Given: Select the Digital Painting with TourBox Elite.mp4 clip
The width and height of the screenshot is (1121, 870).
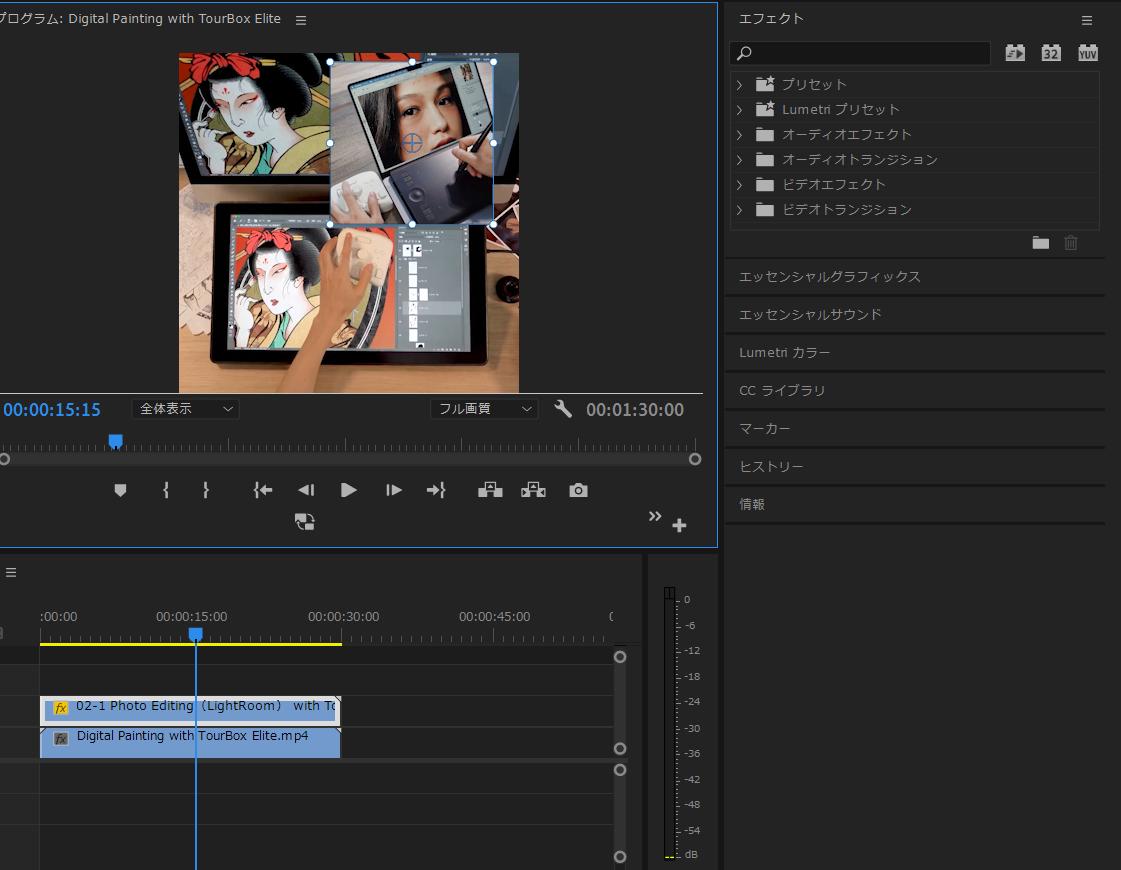Looking at the screenshot, I should tap(190, 742).
